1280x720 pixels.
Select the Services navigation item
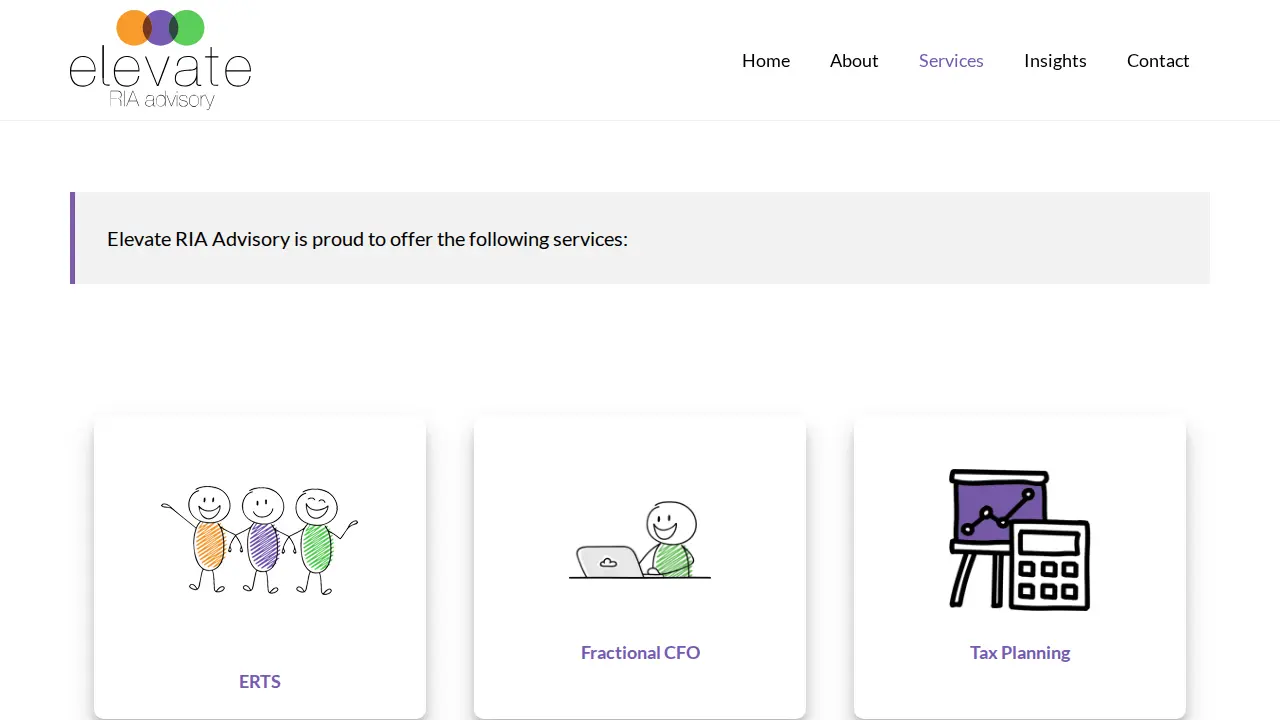click(x=951, y=61)
